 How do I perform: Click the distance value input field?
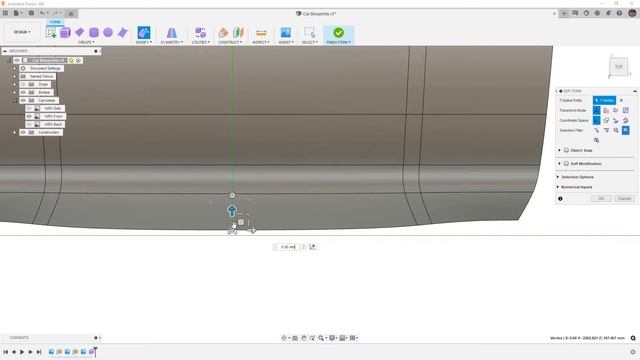pos(288,247)
